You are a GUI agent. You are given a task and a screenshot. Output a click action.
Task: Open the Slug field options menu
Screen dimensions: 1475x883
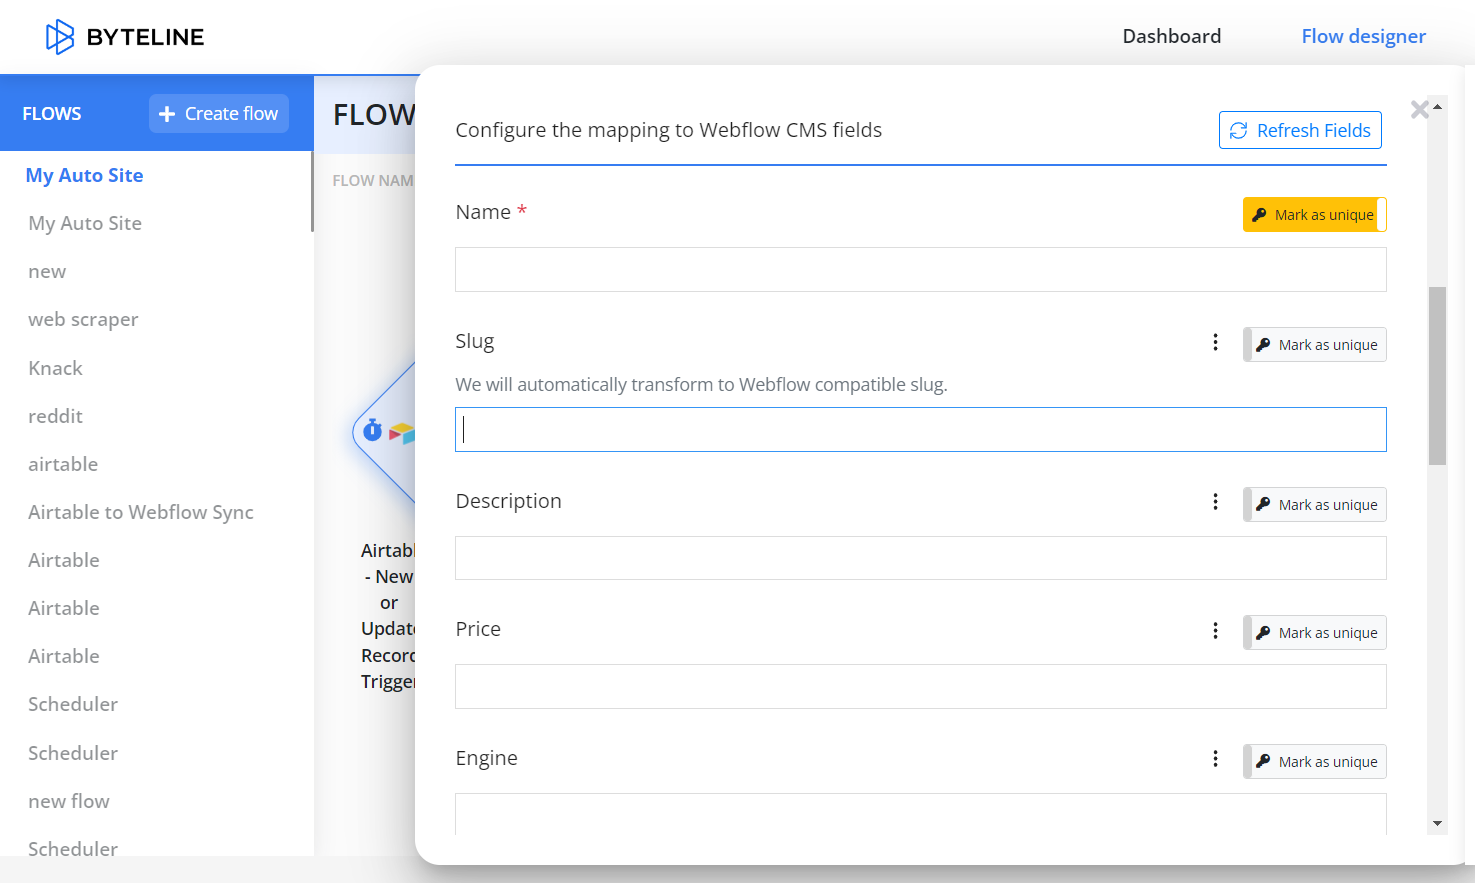1215,342
